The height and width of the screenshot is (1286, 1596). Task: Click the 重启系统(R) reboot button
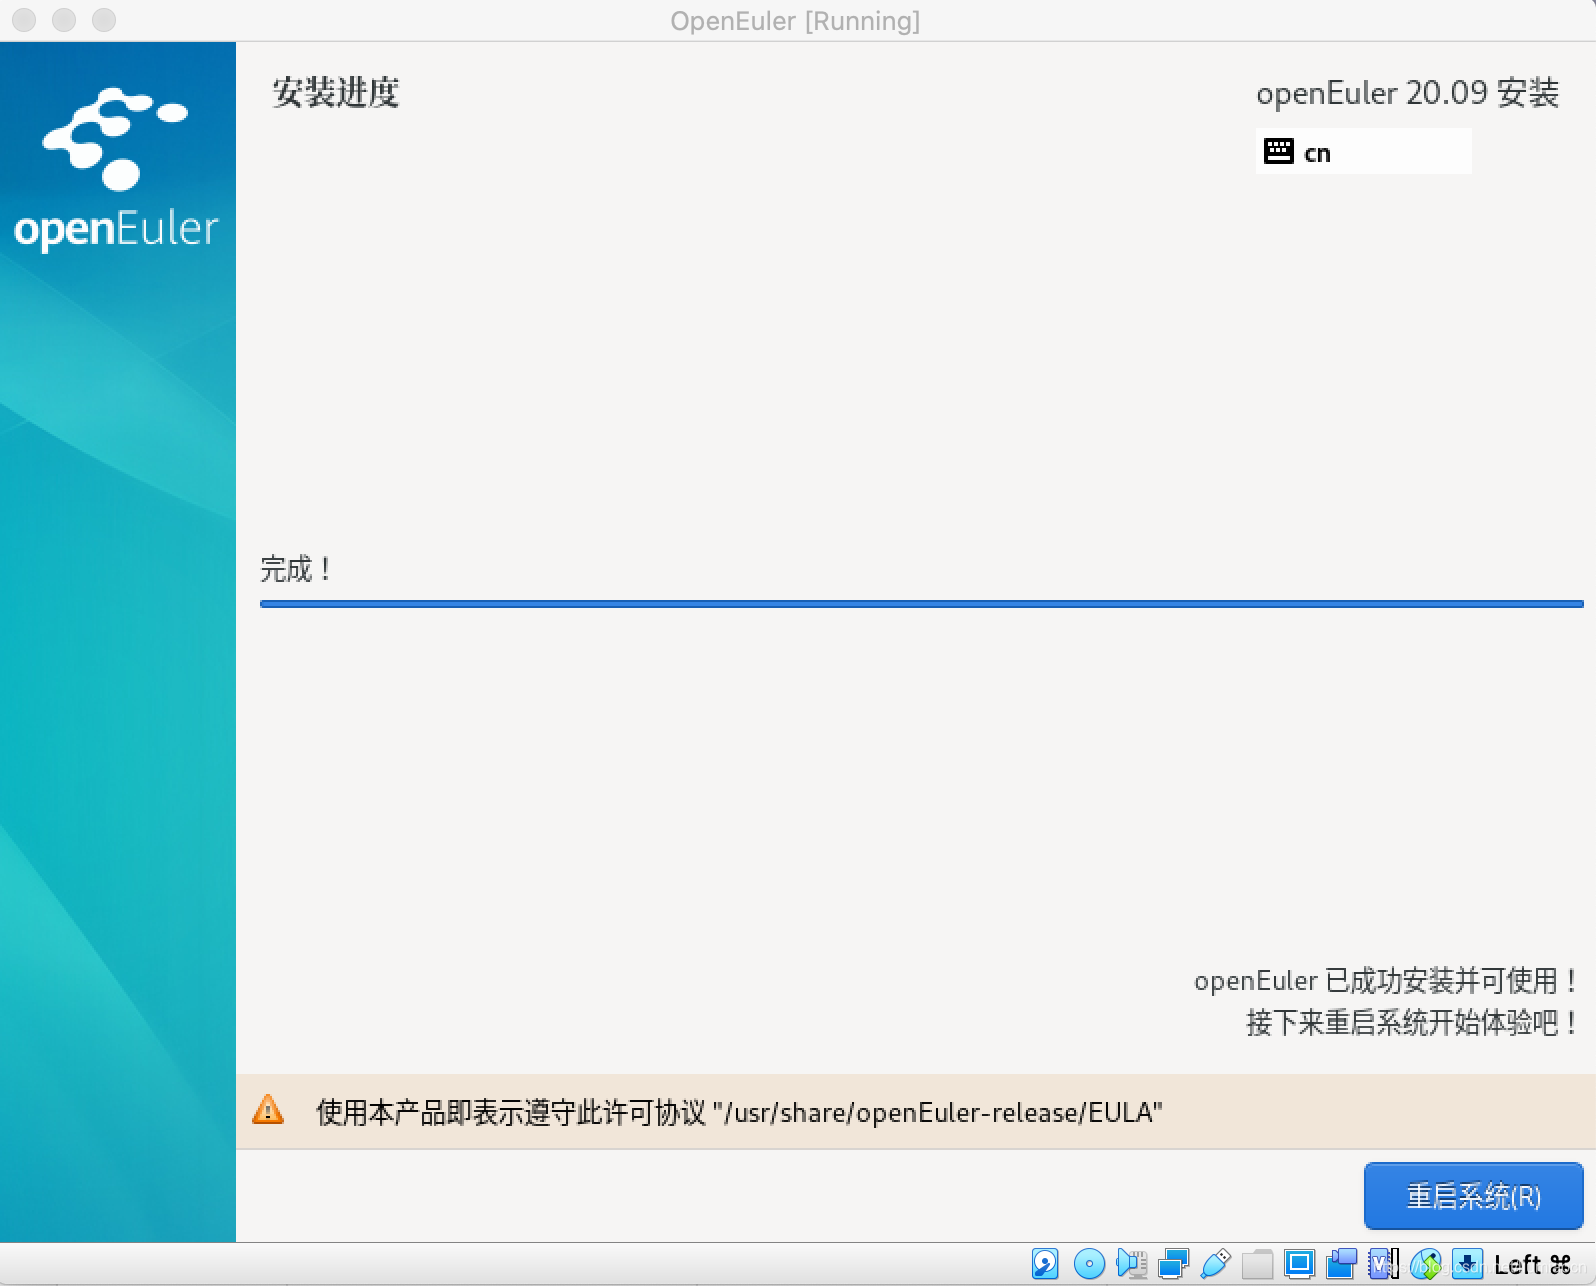pyautogui.click(x=1473, y=1196)
